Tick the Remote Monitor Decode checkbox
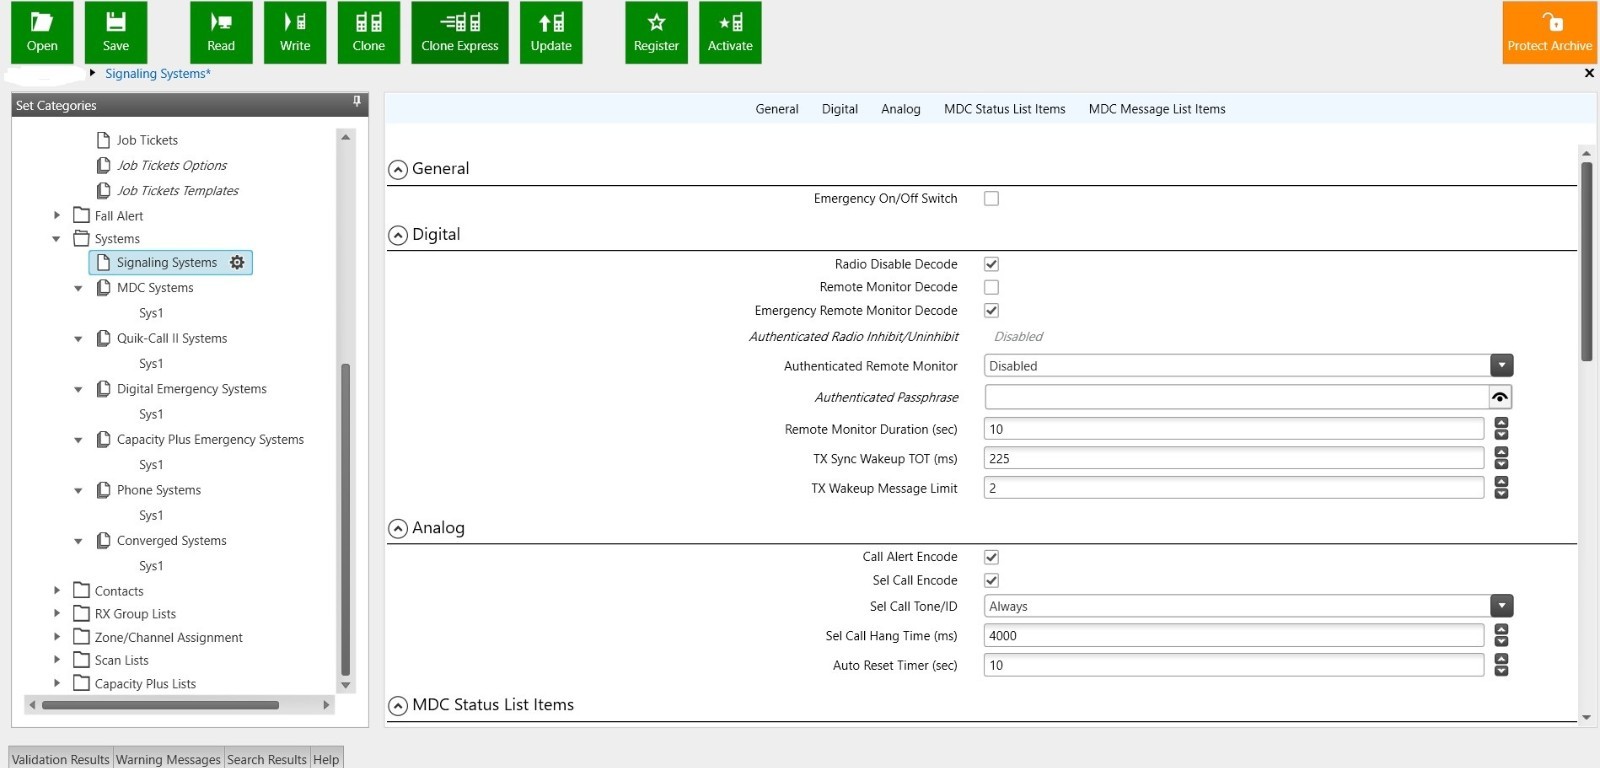Screen dimensions: 1600x768 (991, 287)
